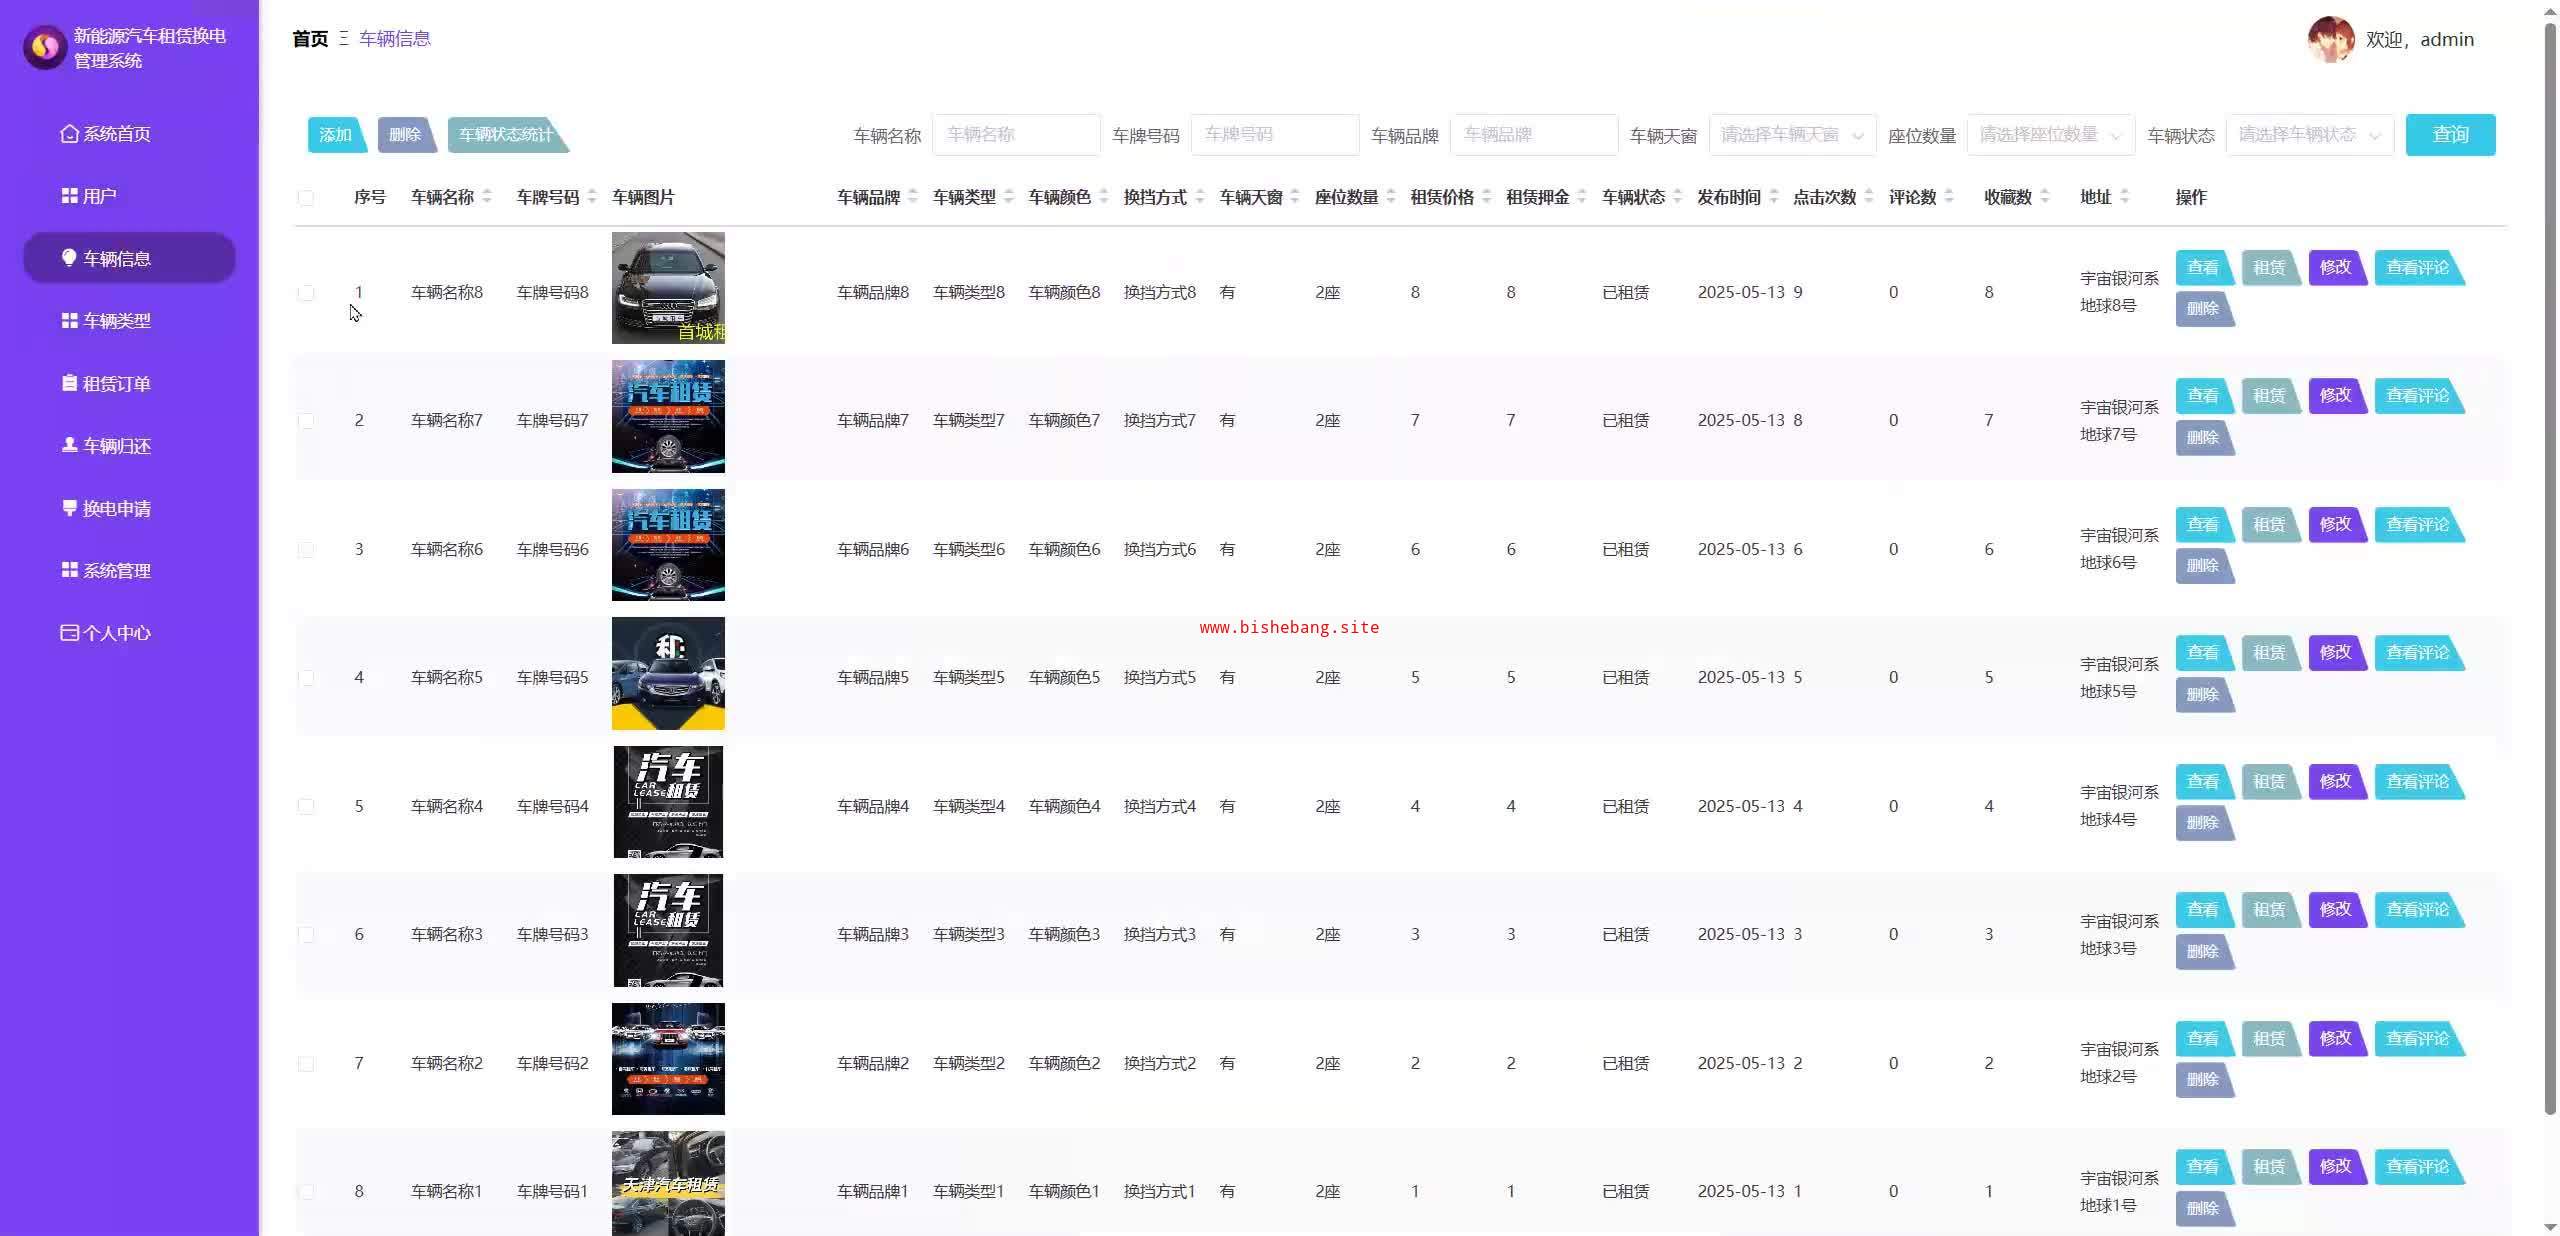
Task: Open the 车辆状态 dropdown filter
Action: 2309,135
